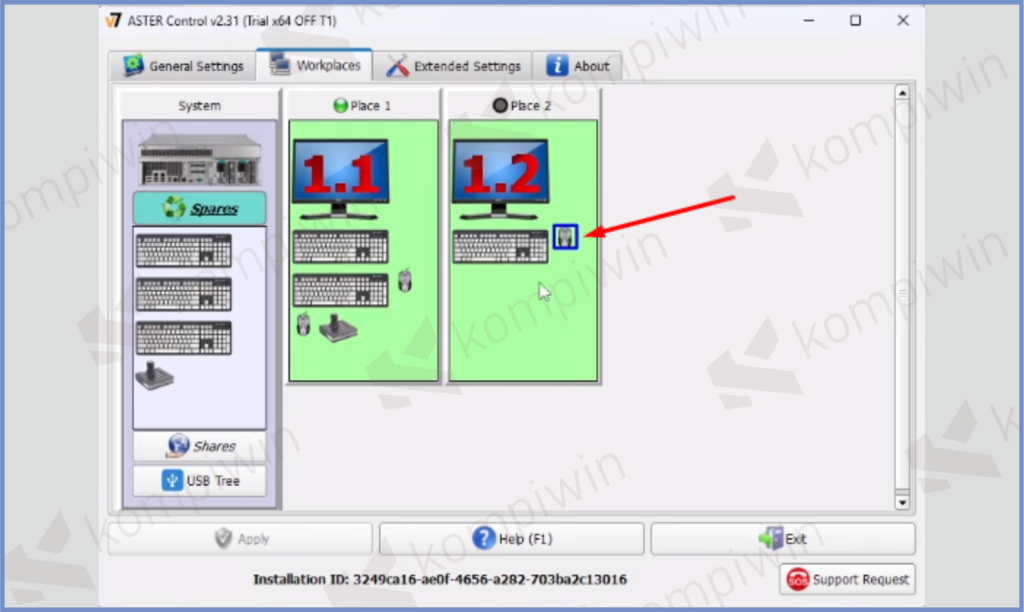Select the joystick in the Spares list
This screenshot has height=612, width=1024.
[x=154, y=376]
